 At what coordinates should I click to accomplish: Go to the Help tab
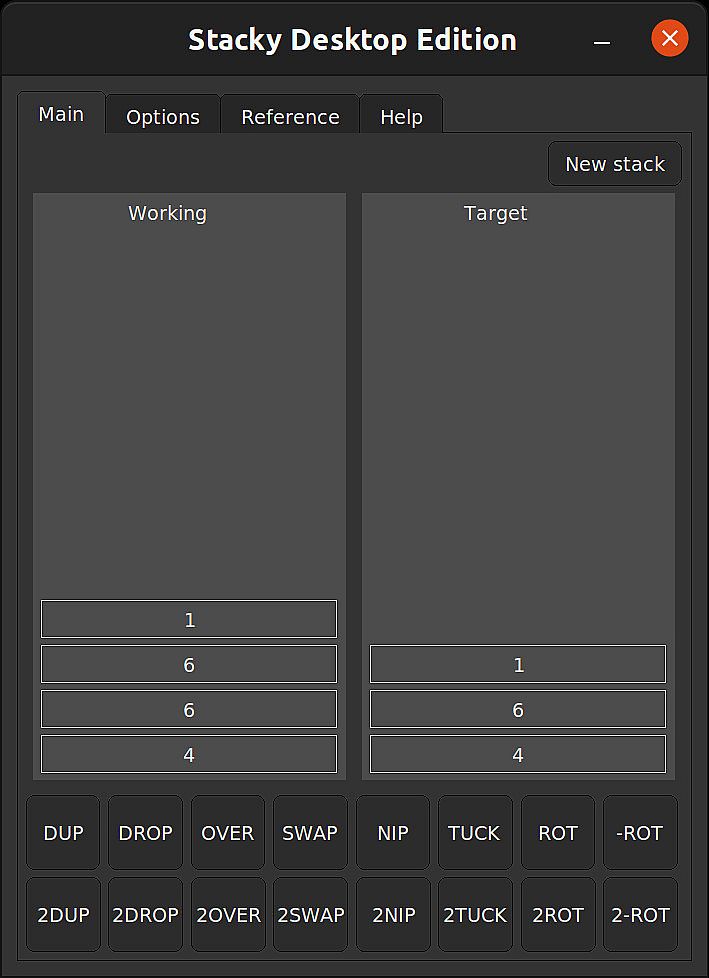click(x=401, y=117)
